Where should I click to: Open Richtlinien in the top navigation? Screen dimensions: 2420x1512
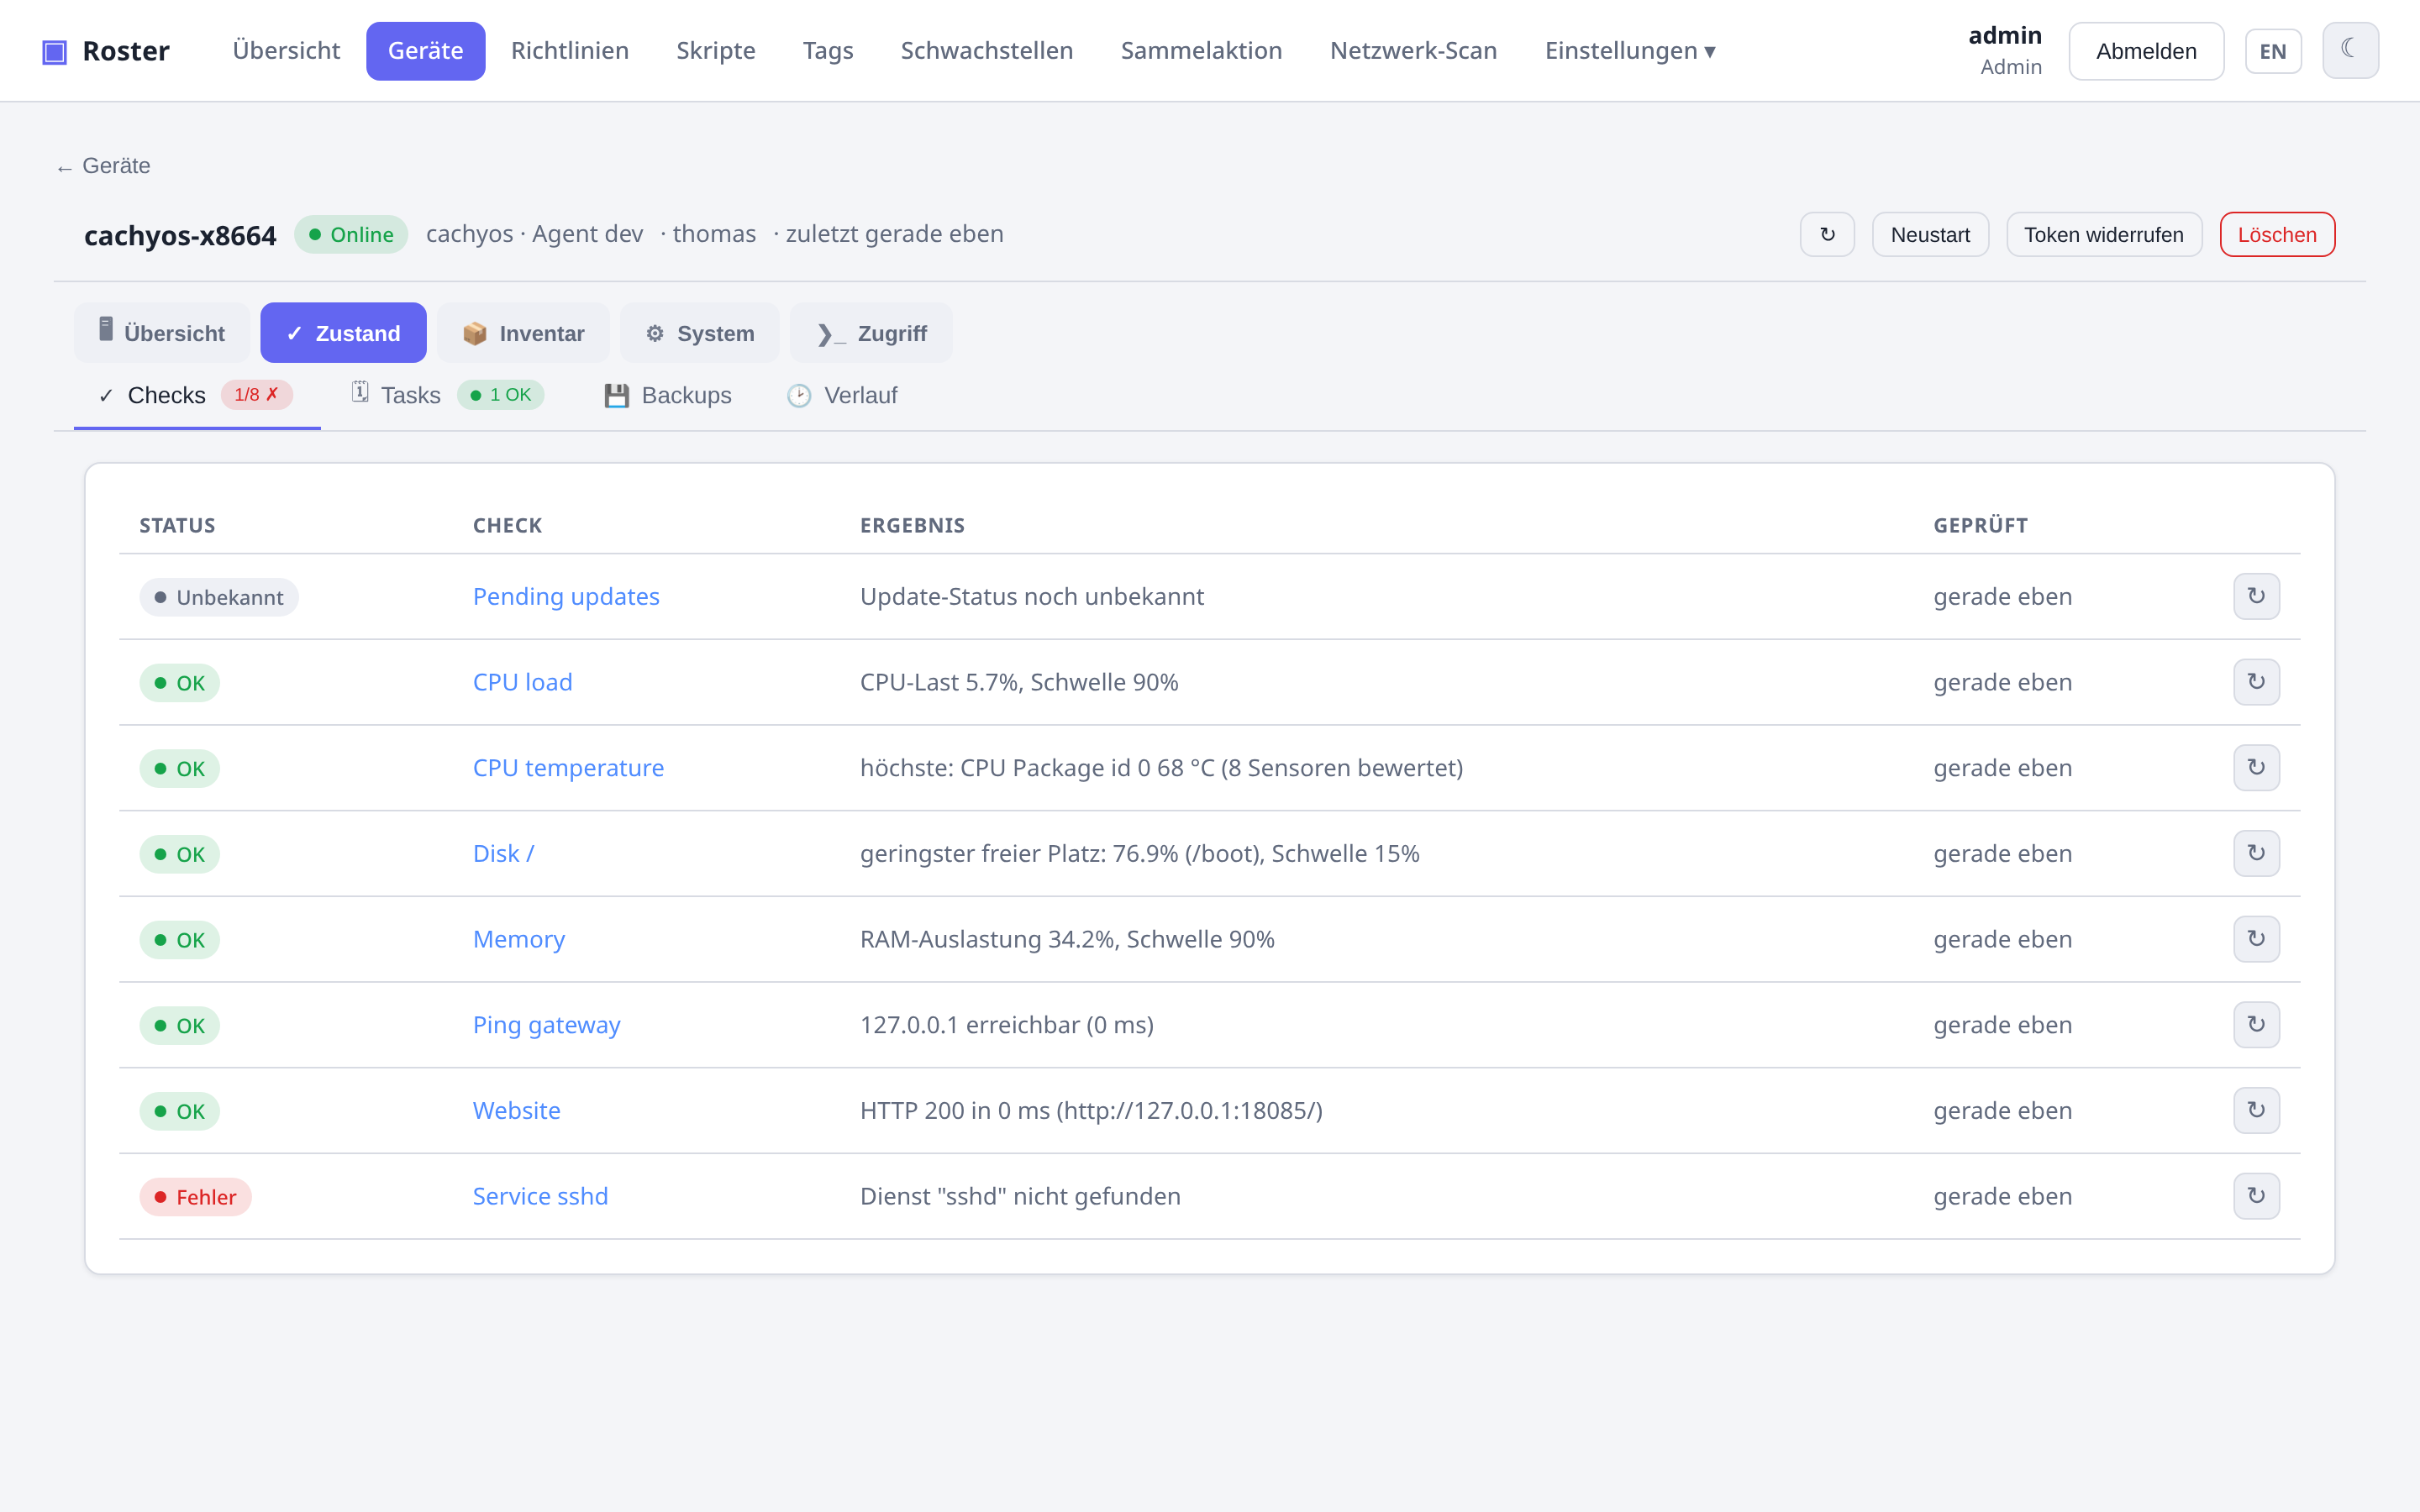pos(570,50)
